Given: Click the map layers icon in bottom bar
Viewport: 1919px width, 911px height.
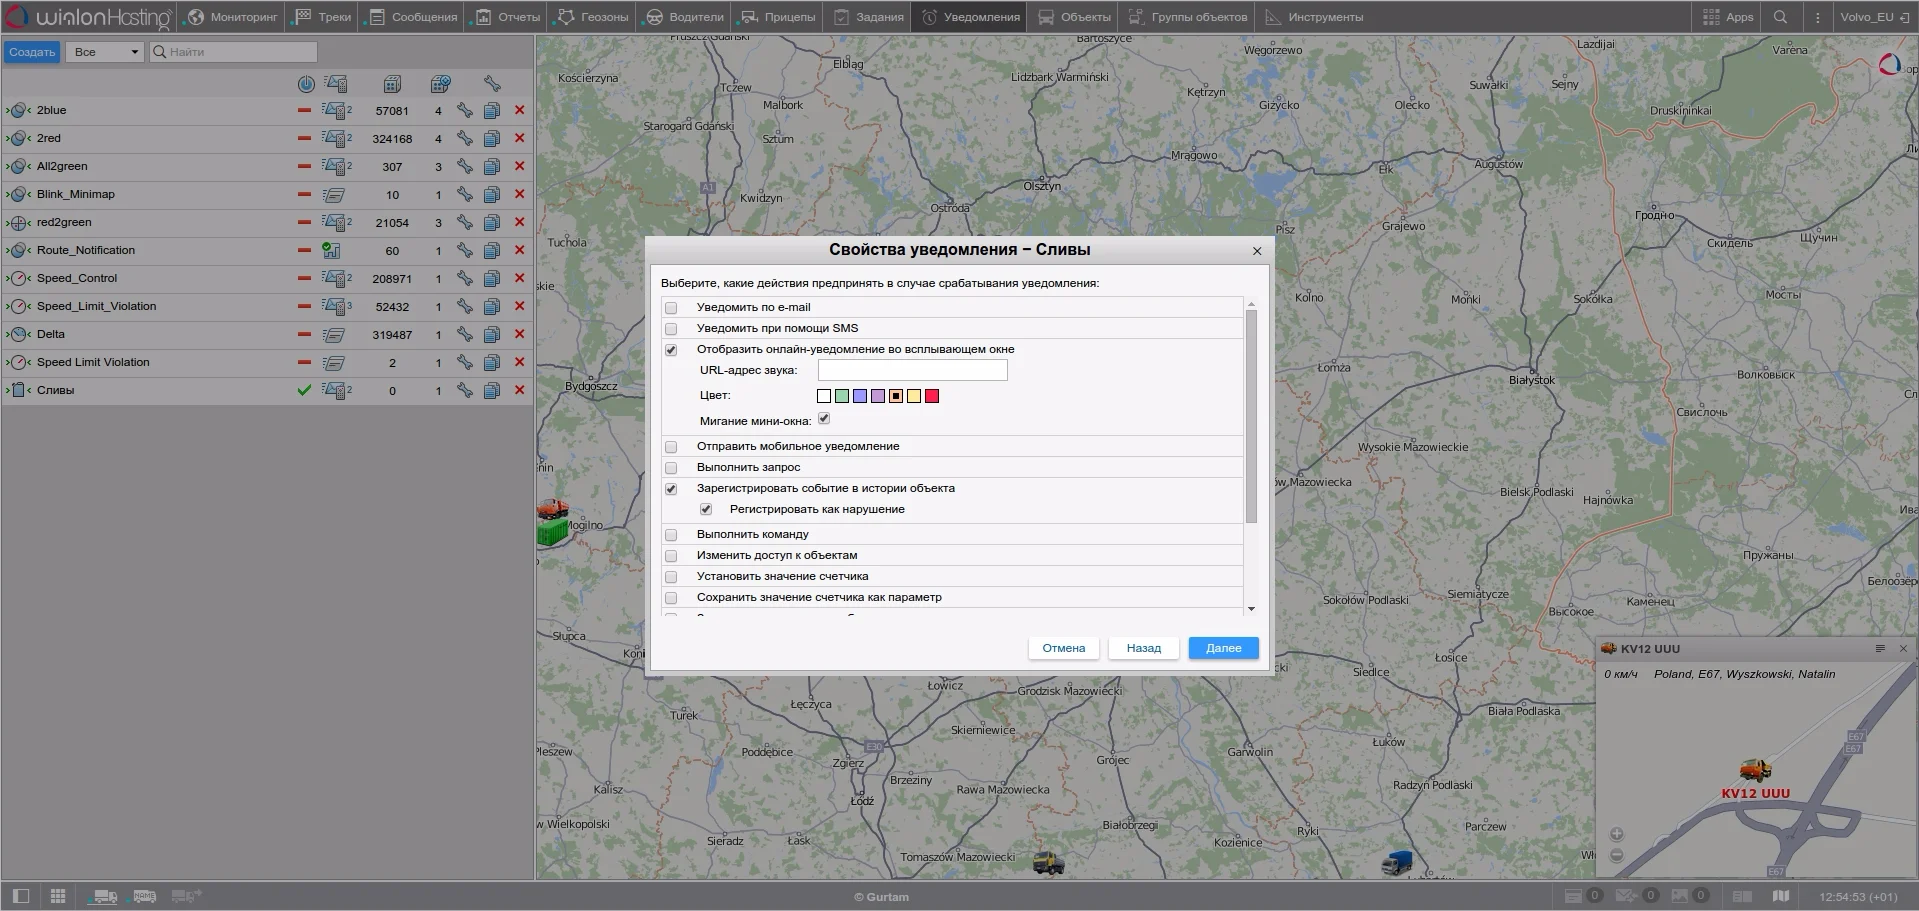Looking at the screenshot, I should (1781, 896).
